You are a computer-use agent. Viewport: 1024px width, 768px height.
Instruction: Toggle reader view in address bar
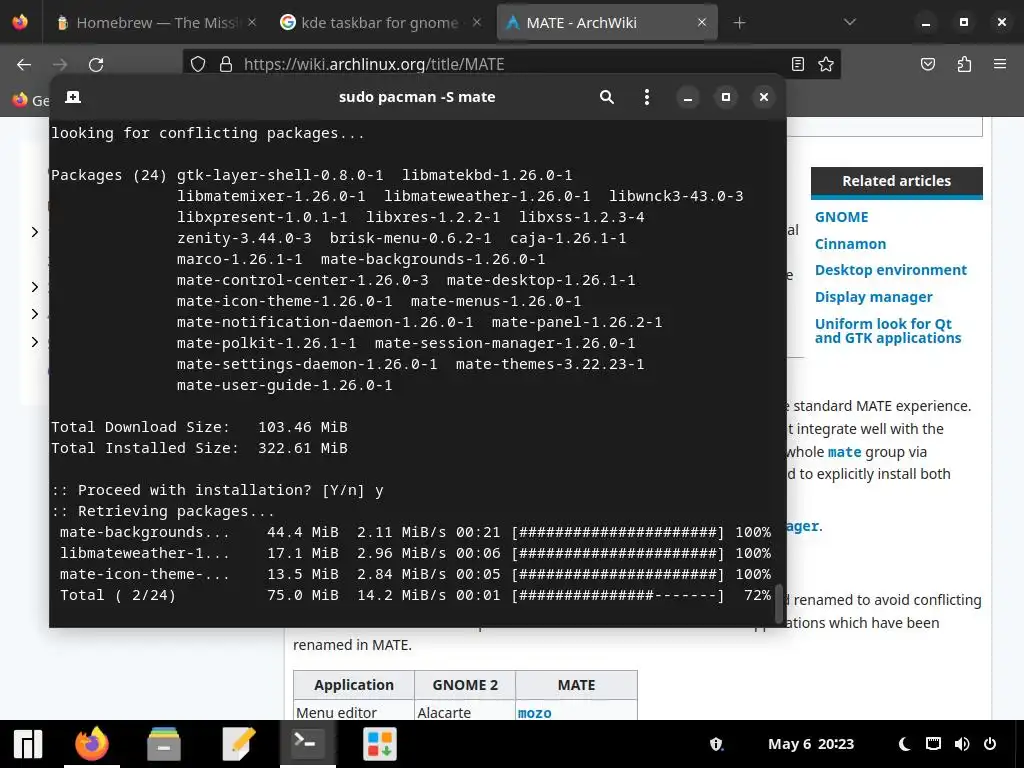[797, 64]
